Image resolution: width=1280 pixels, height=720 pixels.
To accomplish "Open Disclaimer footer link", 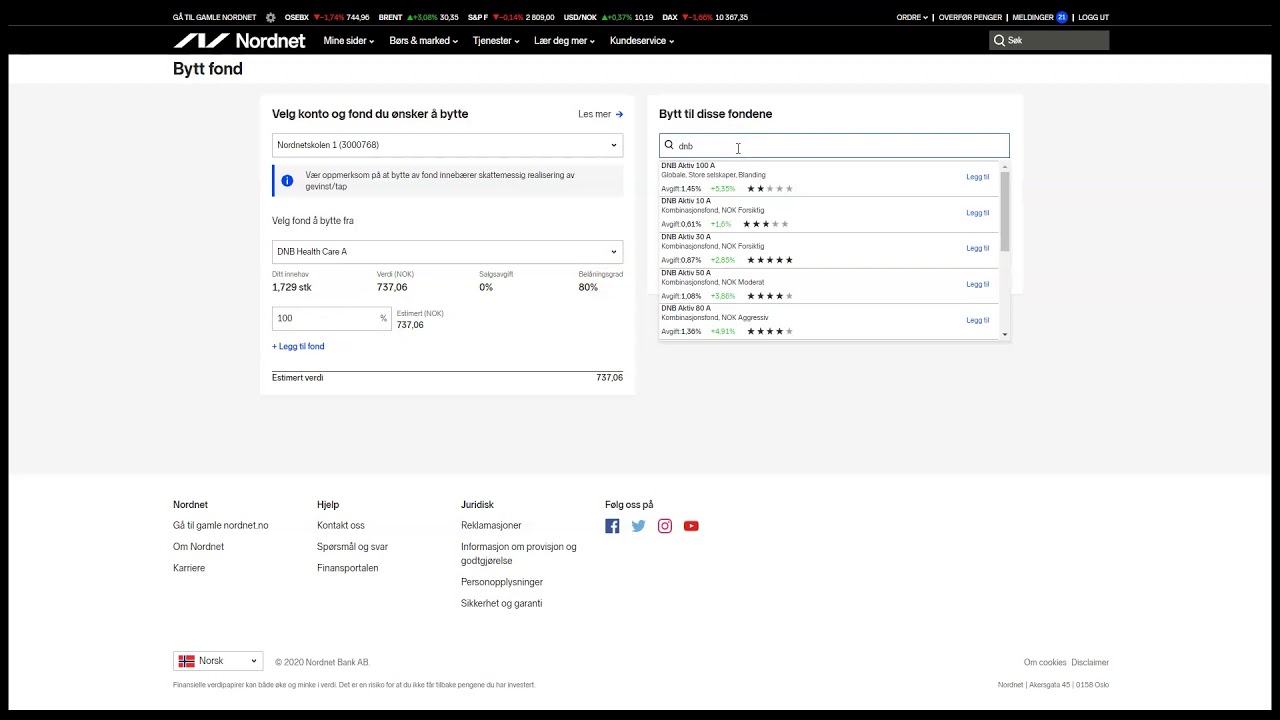I will pos(1090,662).
